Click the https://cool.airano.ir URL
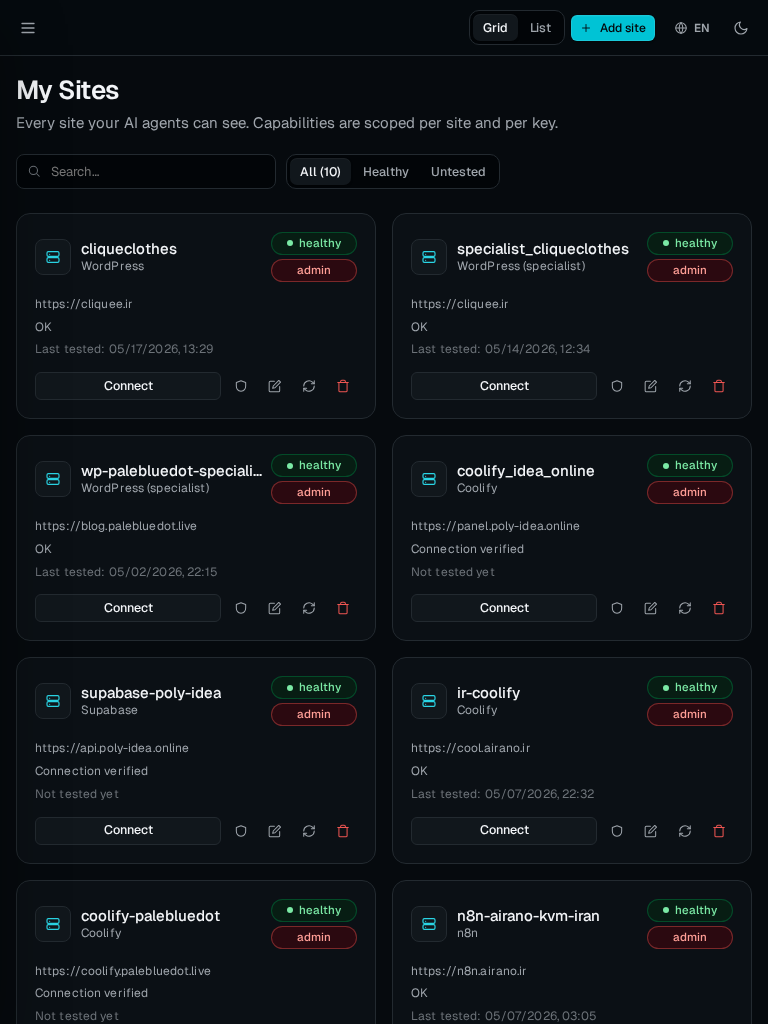 coord(470,748)
